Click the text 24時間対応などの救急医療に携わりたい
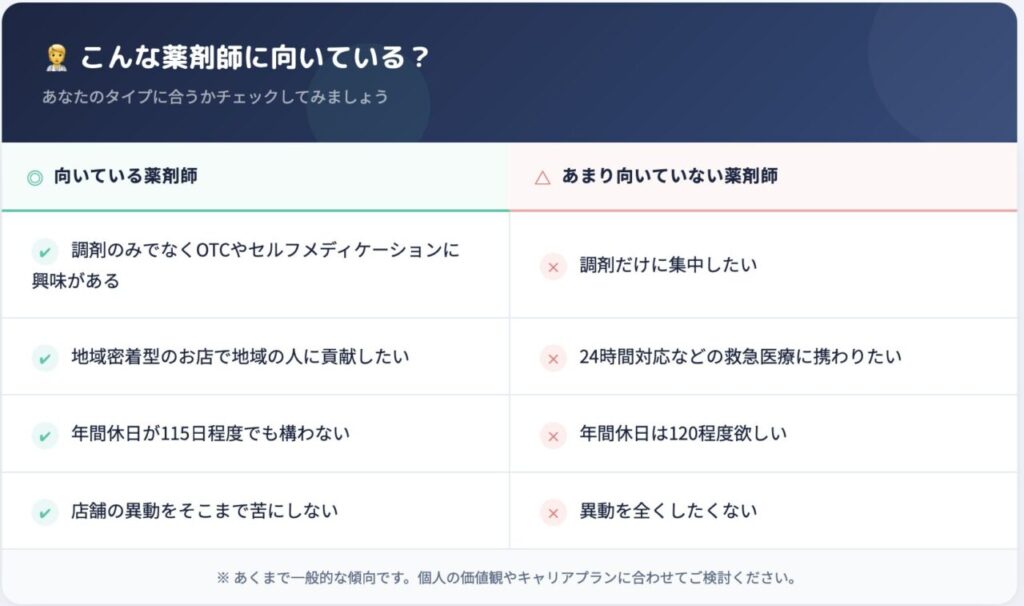1024x606 pixels. [740, 357]
